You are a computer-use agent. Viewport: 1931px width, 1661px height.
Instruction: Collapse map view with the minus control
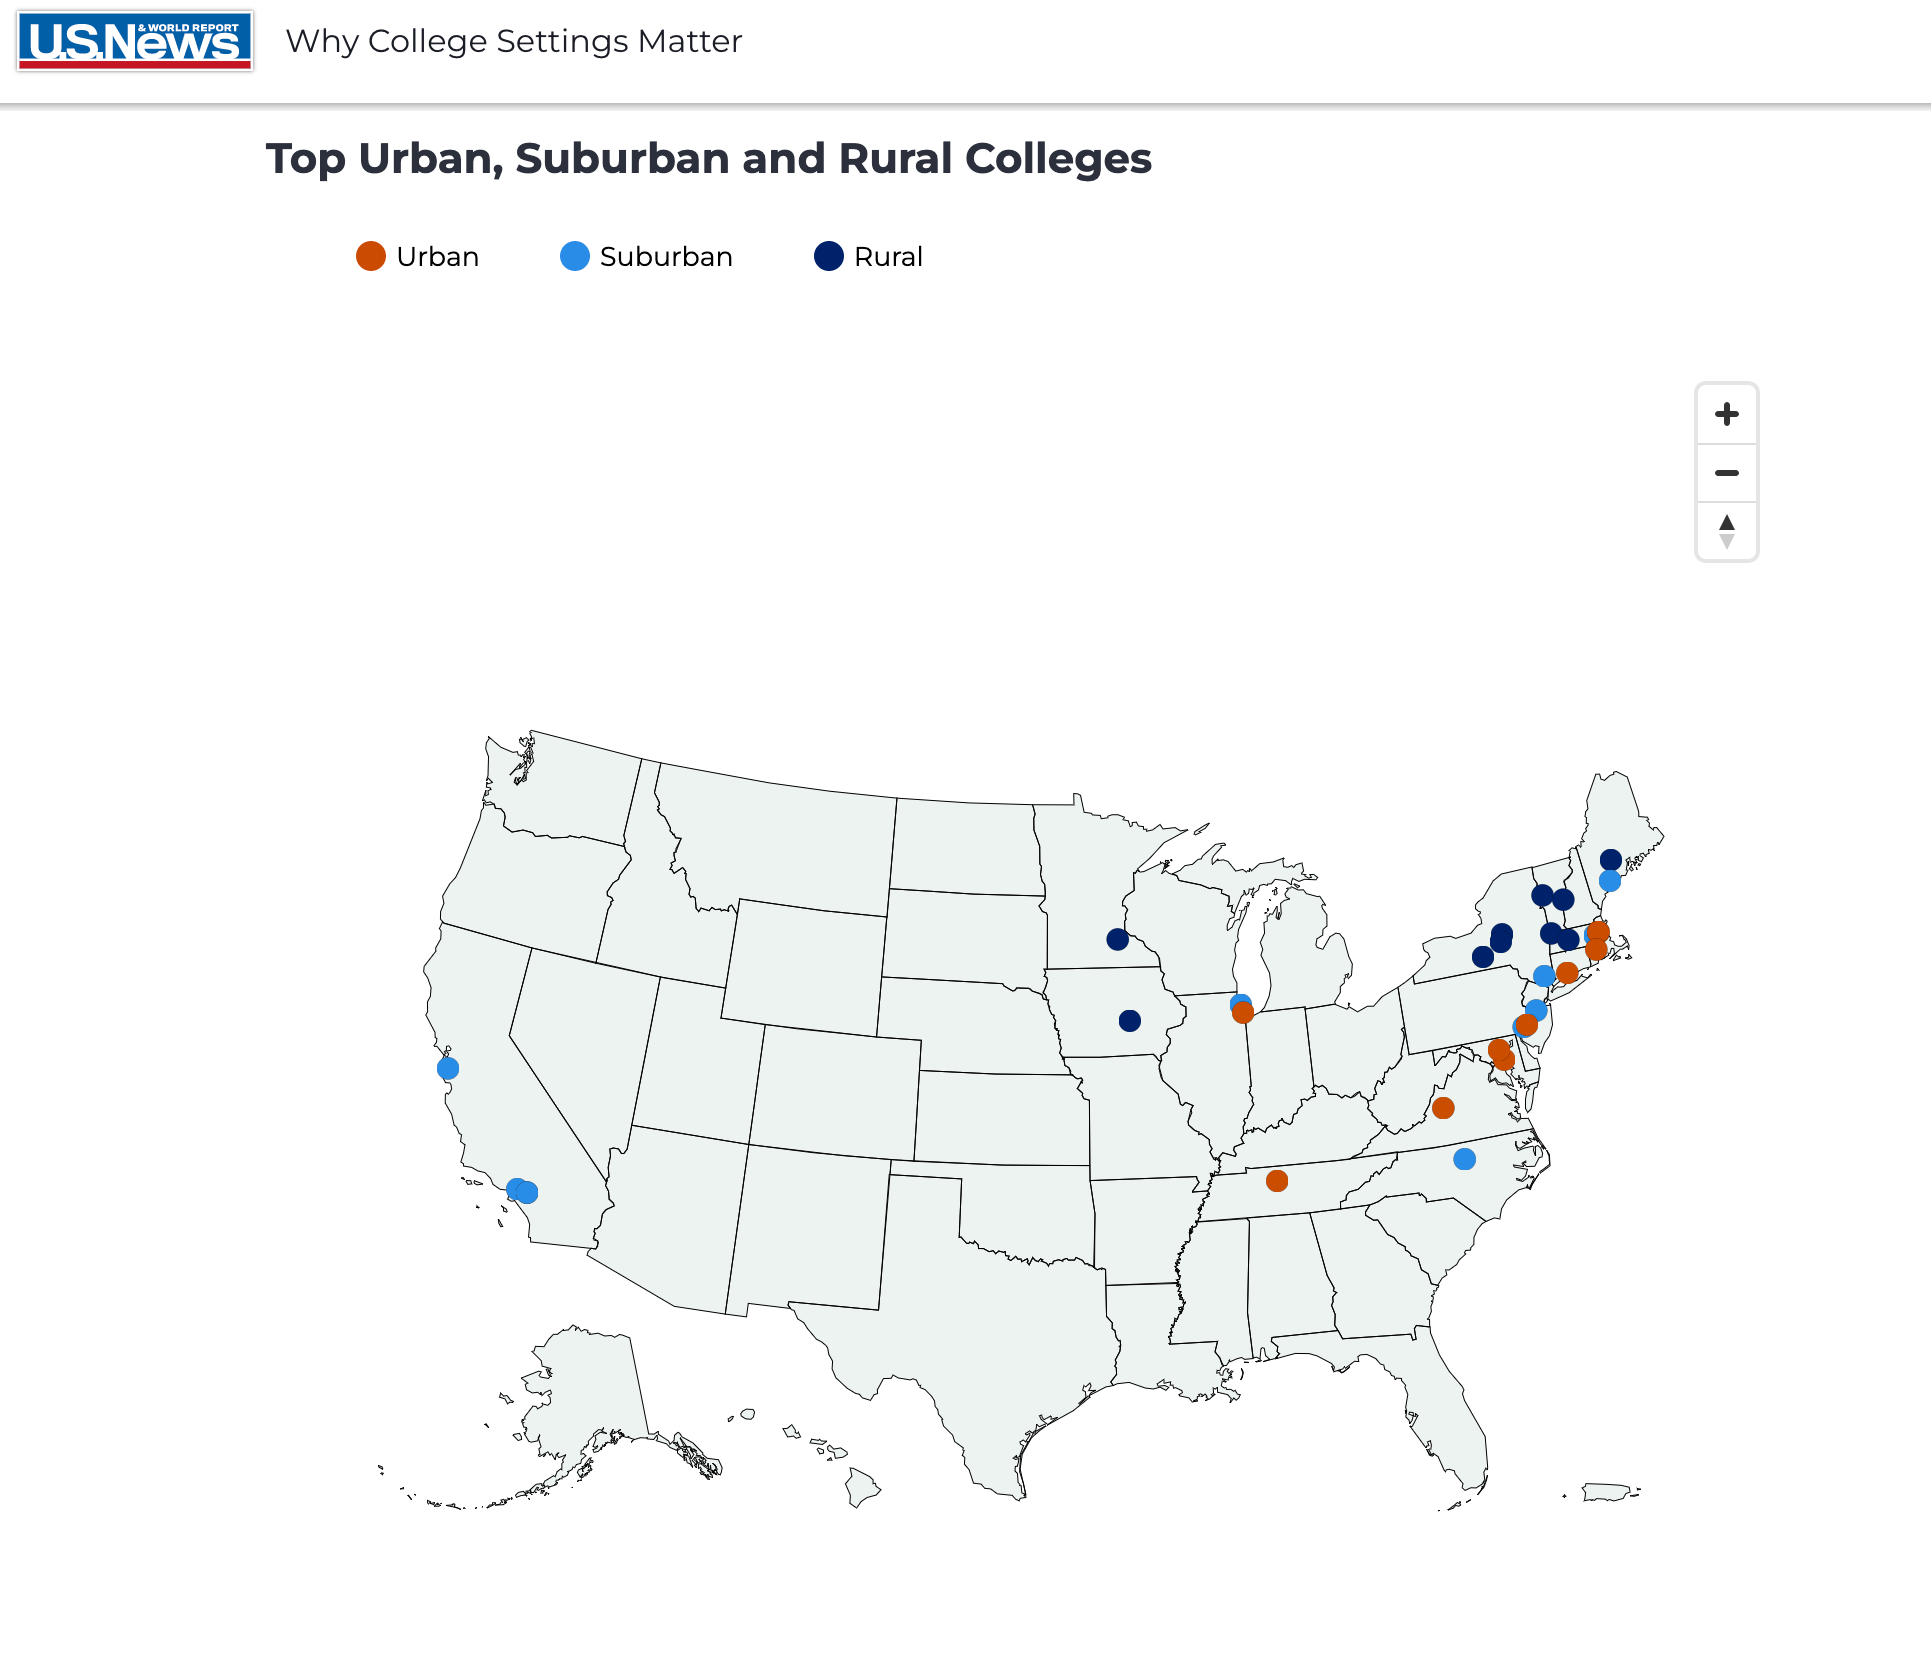pos(1726,472)
